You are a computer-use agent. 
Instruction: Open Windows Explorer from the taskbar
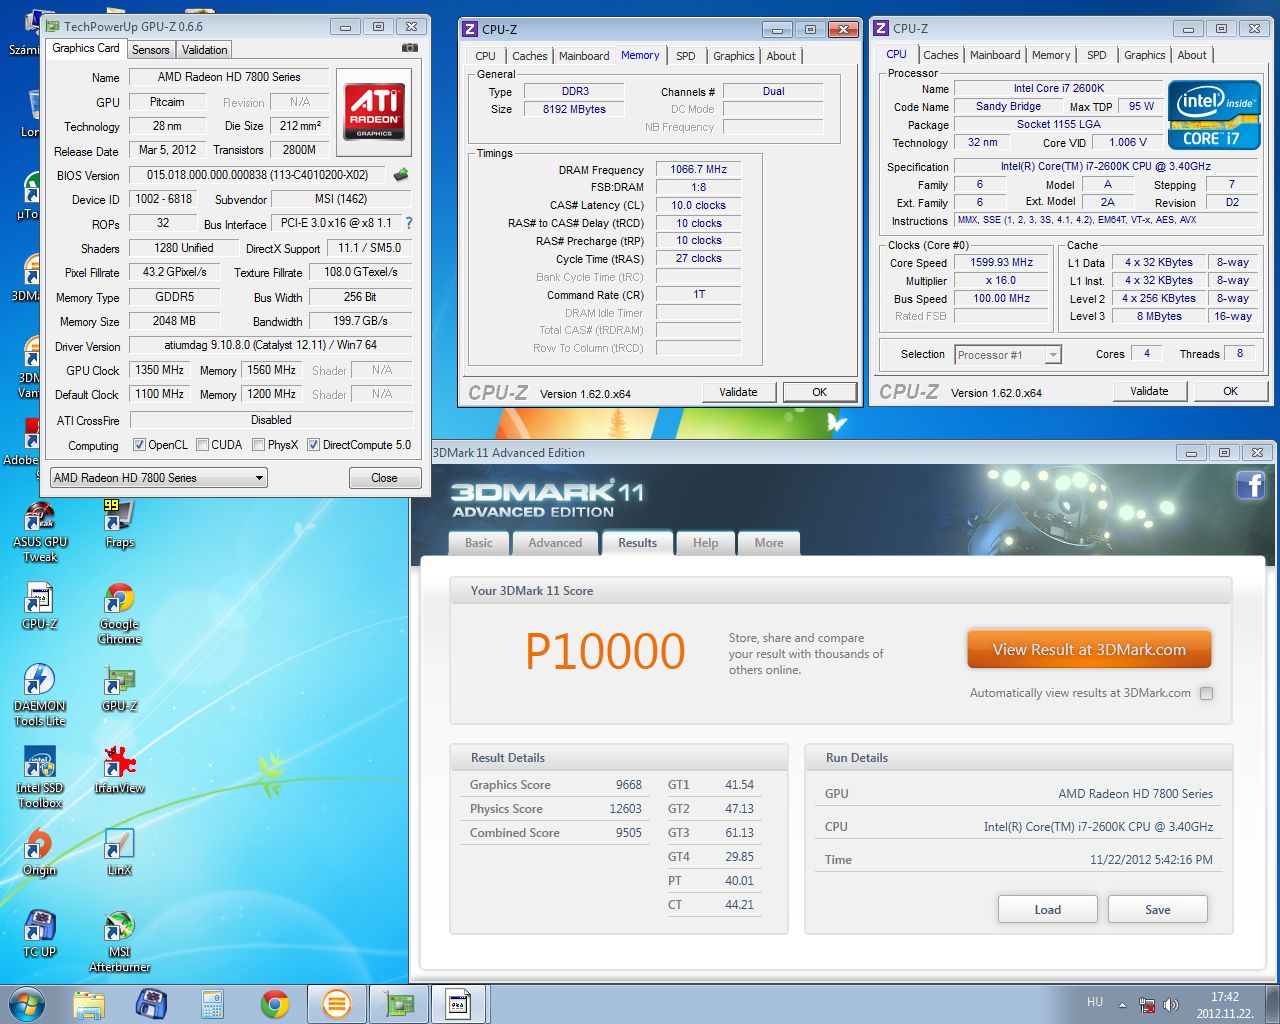[x=89, y=1004]
